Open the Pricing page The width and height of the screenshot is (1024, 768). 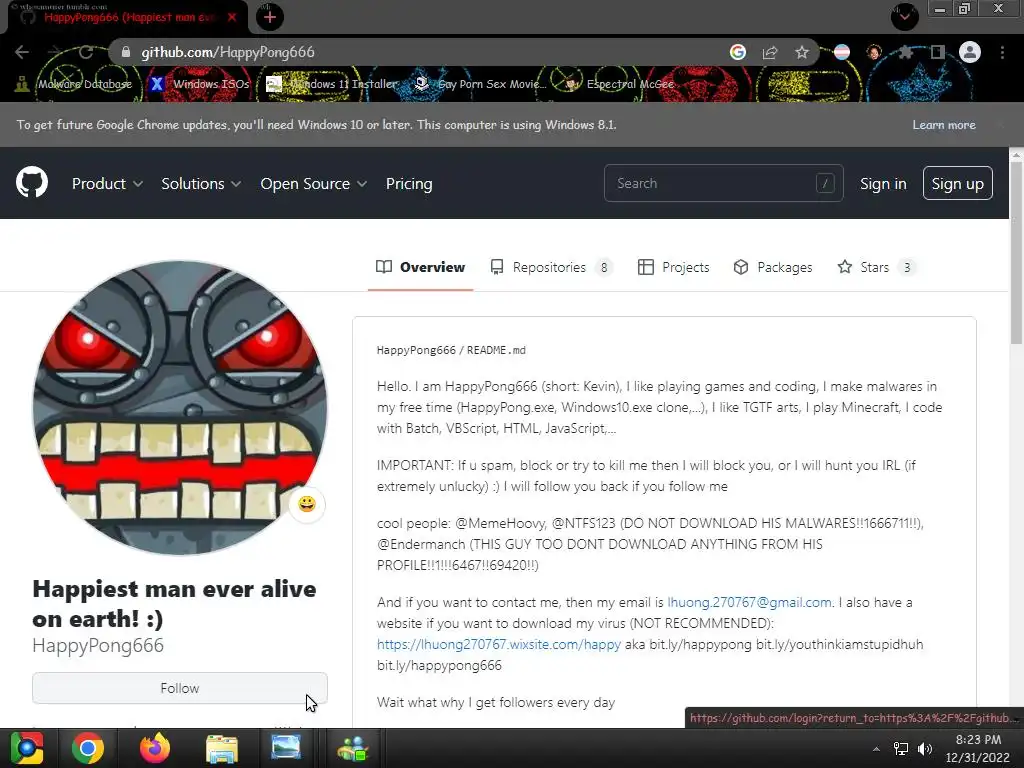click(x=409, y=184)
